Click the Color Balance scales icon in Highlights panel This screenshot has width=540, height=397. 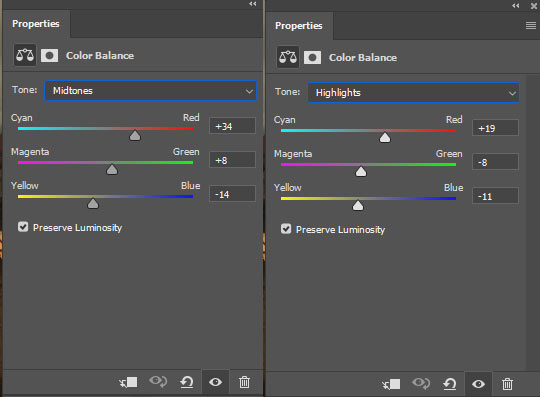coord(288,57)
